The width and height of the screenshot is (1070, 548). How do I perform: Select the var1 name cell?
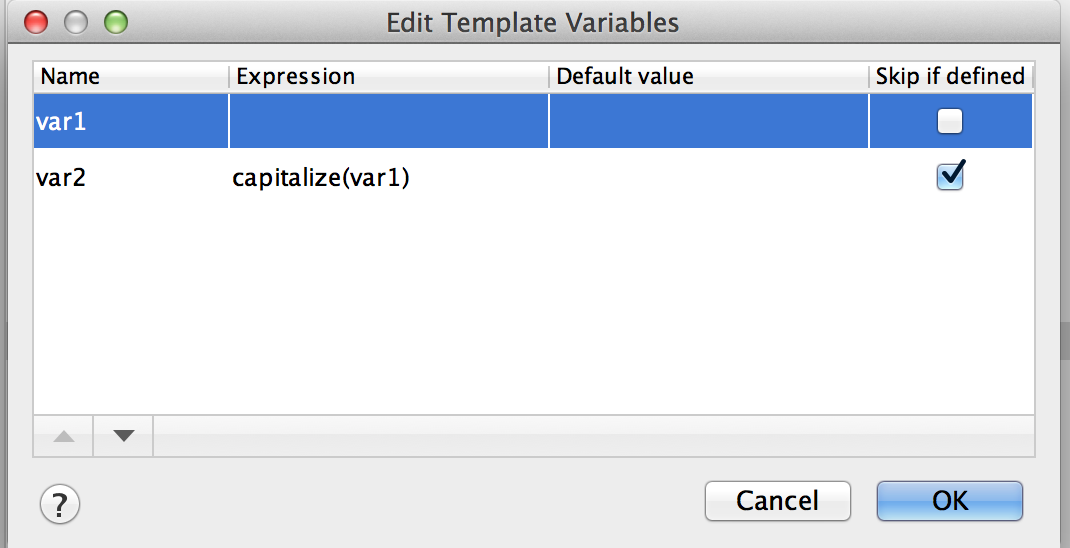tap(131, 121)
